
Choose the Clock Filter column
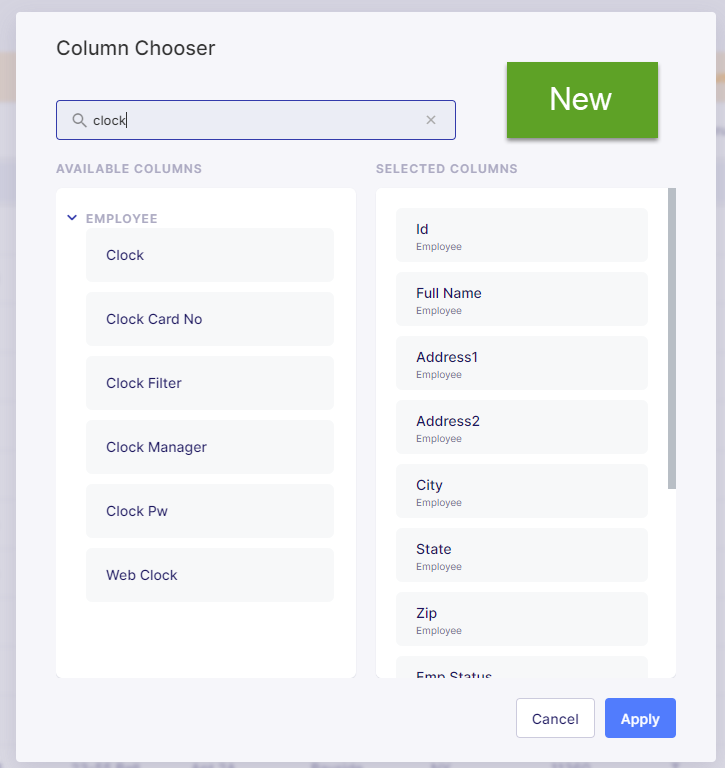point(210,383)
